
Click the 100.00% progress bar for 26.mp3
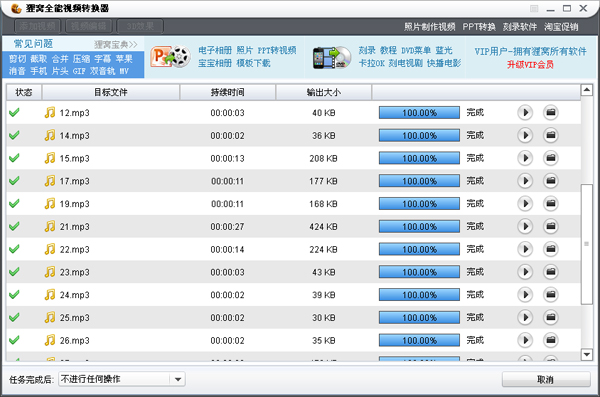point(419,340)
